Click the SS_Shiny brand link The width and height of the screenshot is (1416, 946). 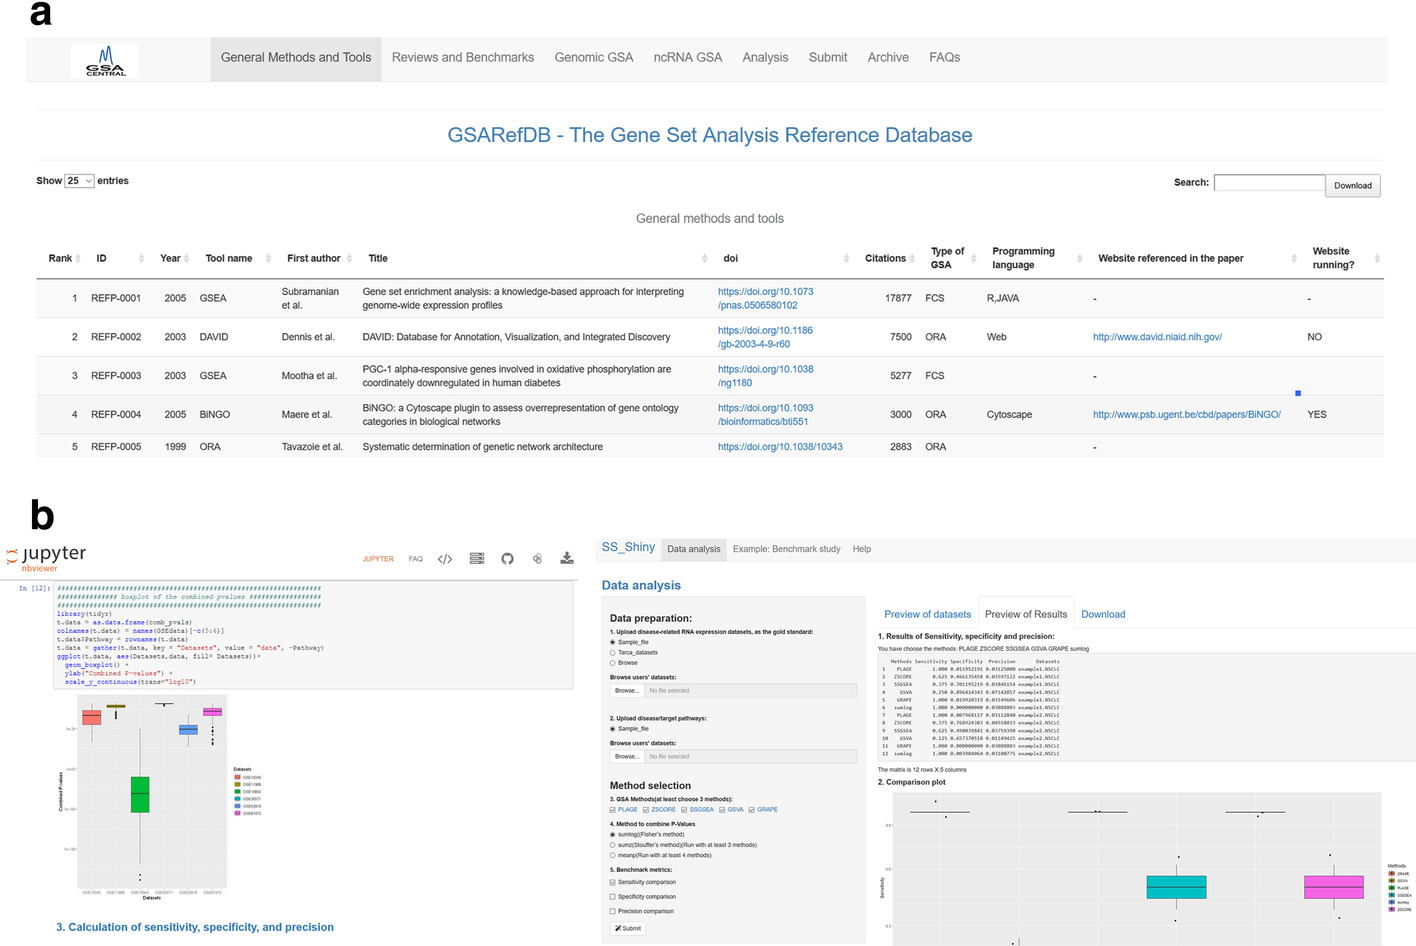point(628,547)
